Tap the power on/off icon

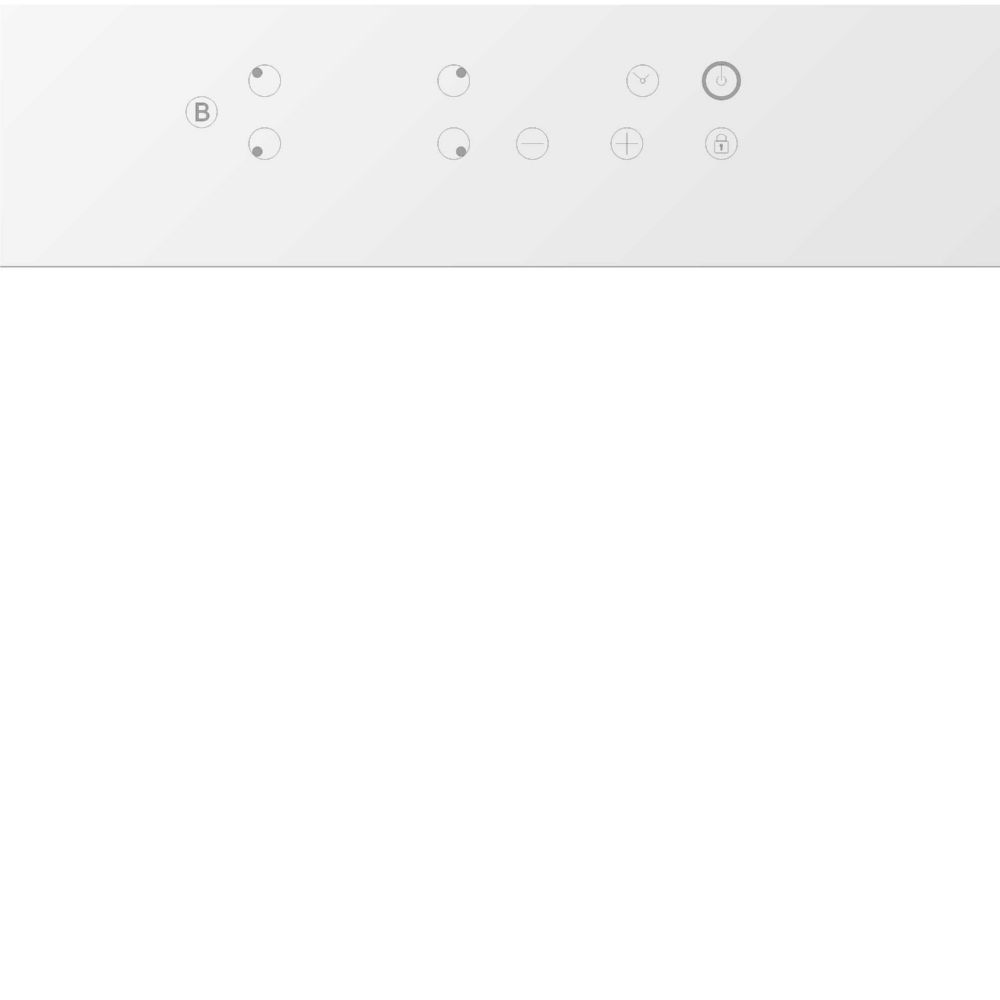click(721, 81)
